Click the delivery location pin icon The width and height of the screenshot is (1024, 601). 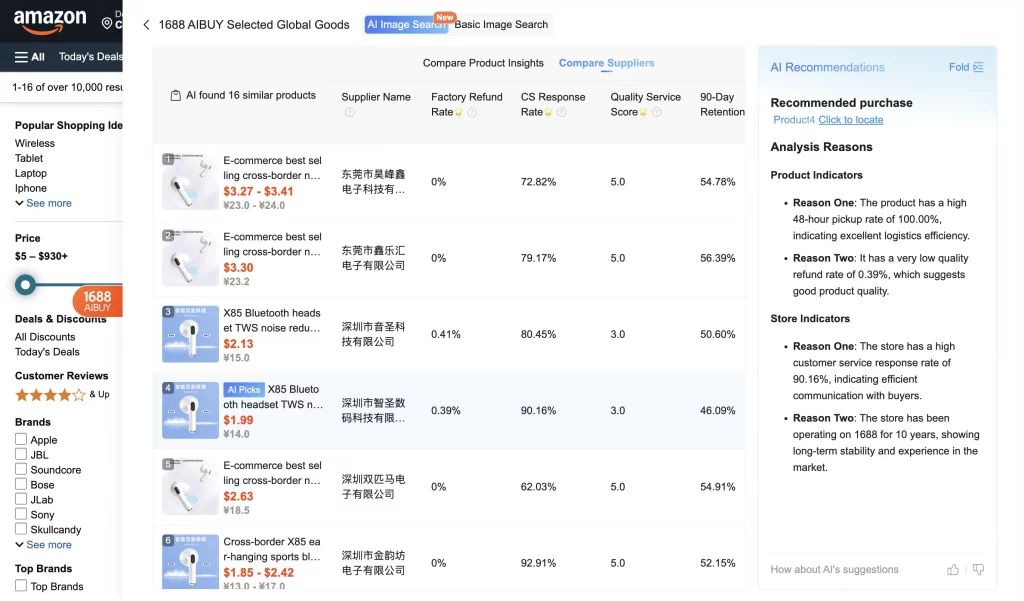point(107,24)
